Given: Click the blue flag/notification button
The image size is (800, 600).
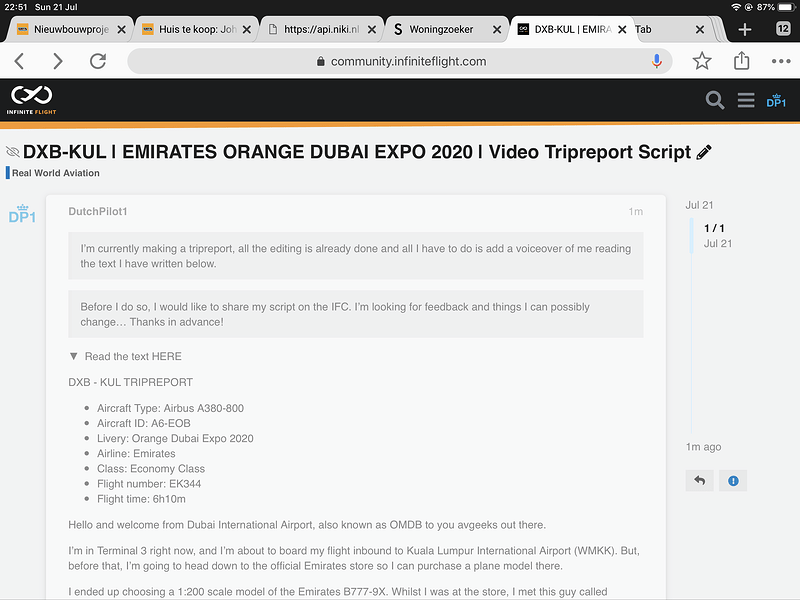Looking at the screenshot, I should 733,481.
